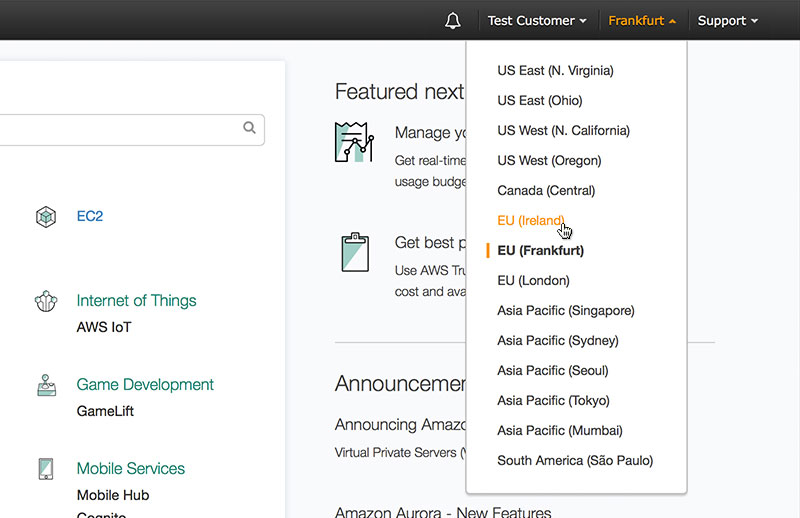Open the 'Manage yo…' featured step
This screenshot has width=800, height=518.
(x=430, y=133)
